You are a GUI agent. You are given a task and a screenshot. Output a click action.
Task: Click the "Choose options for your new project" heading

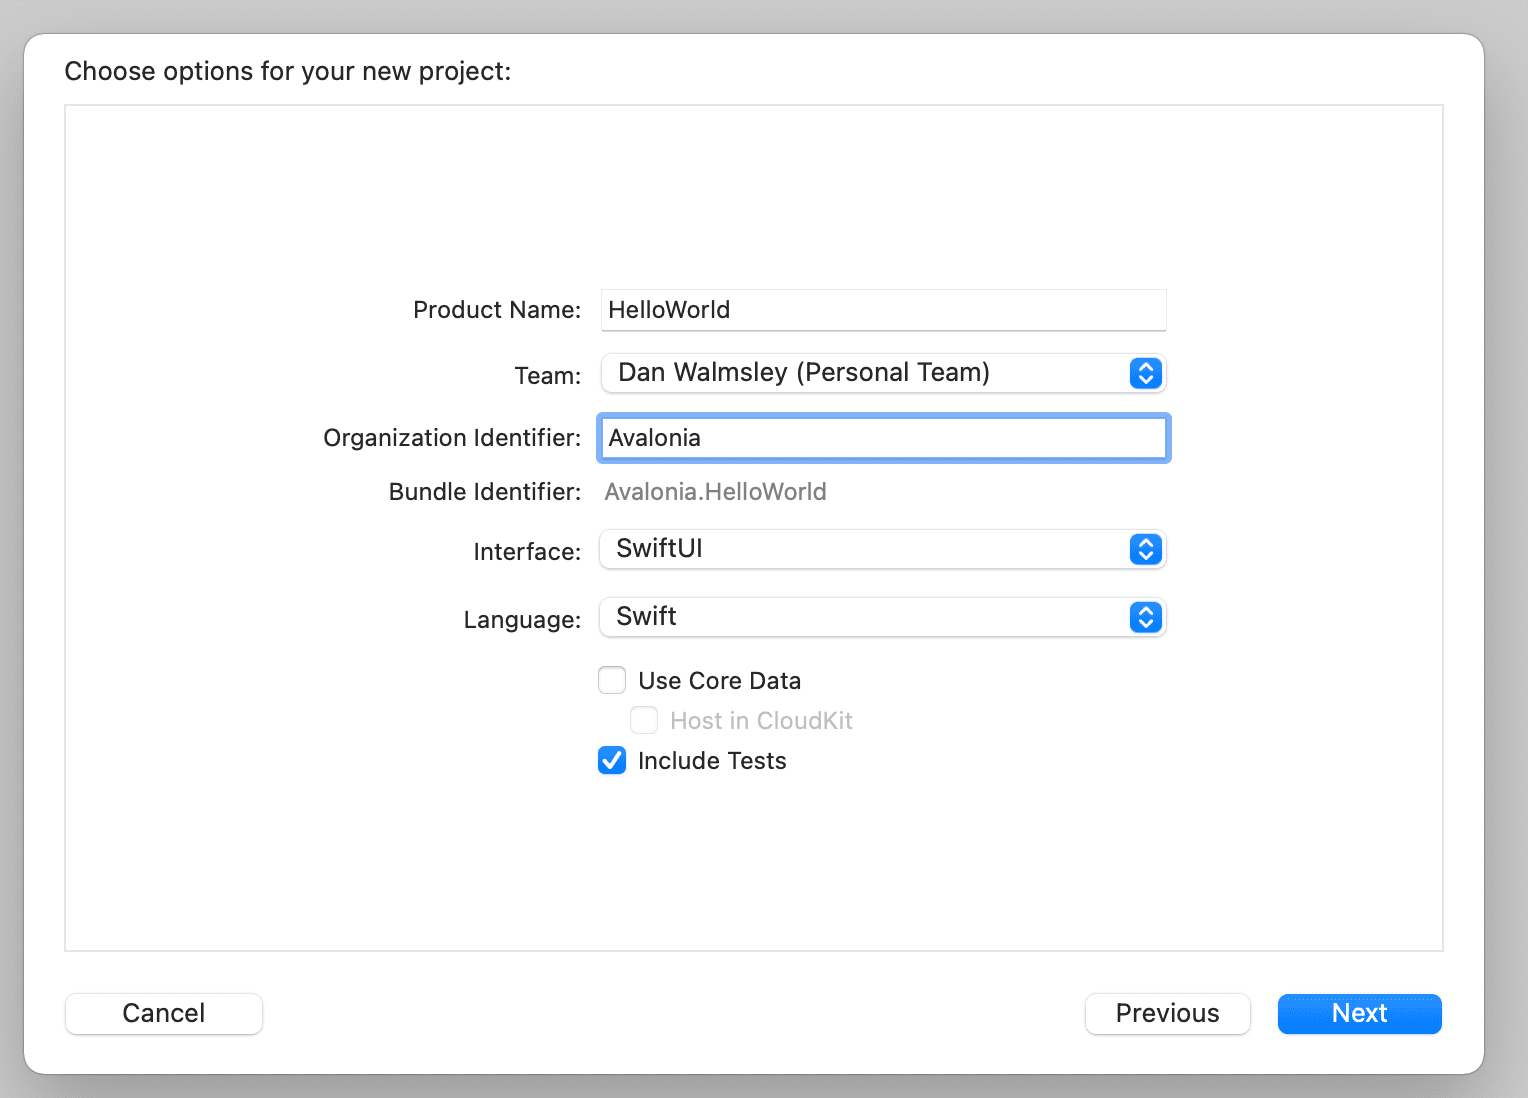point(288,72)
